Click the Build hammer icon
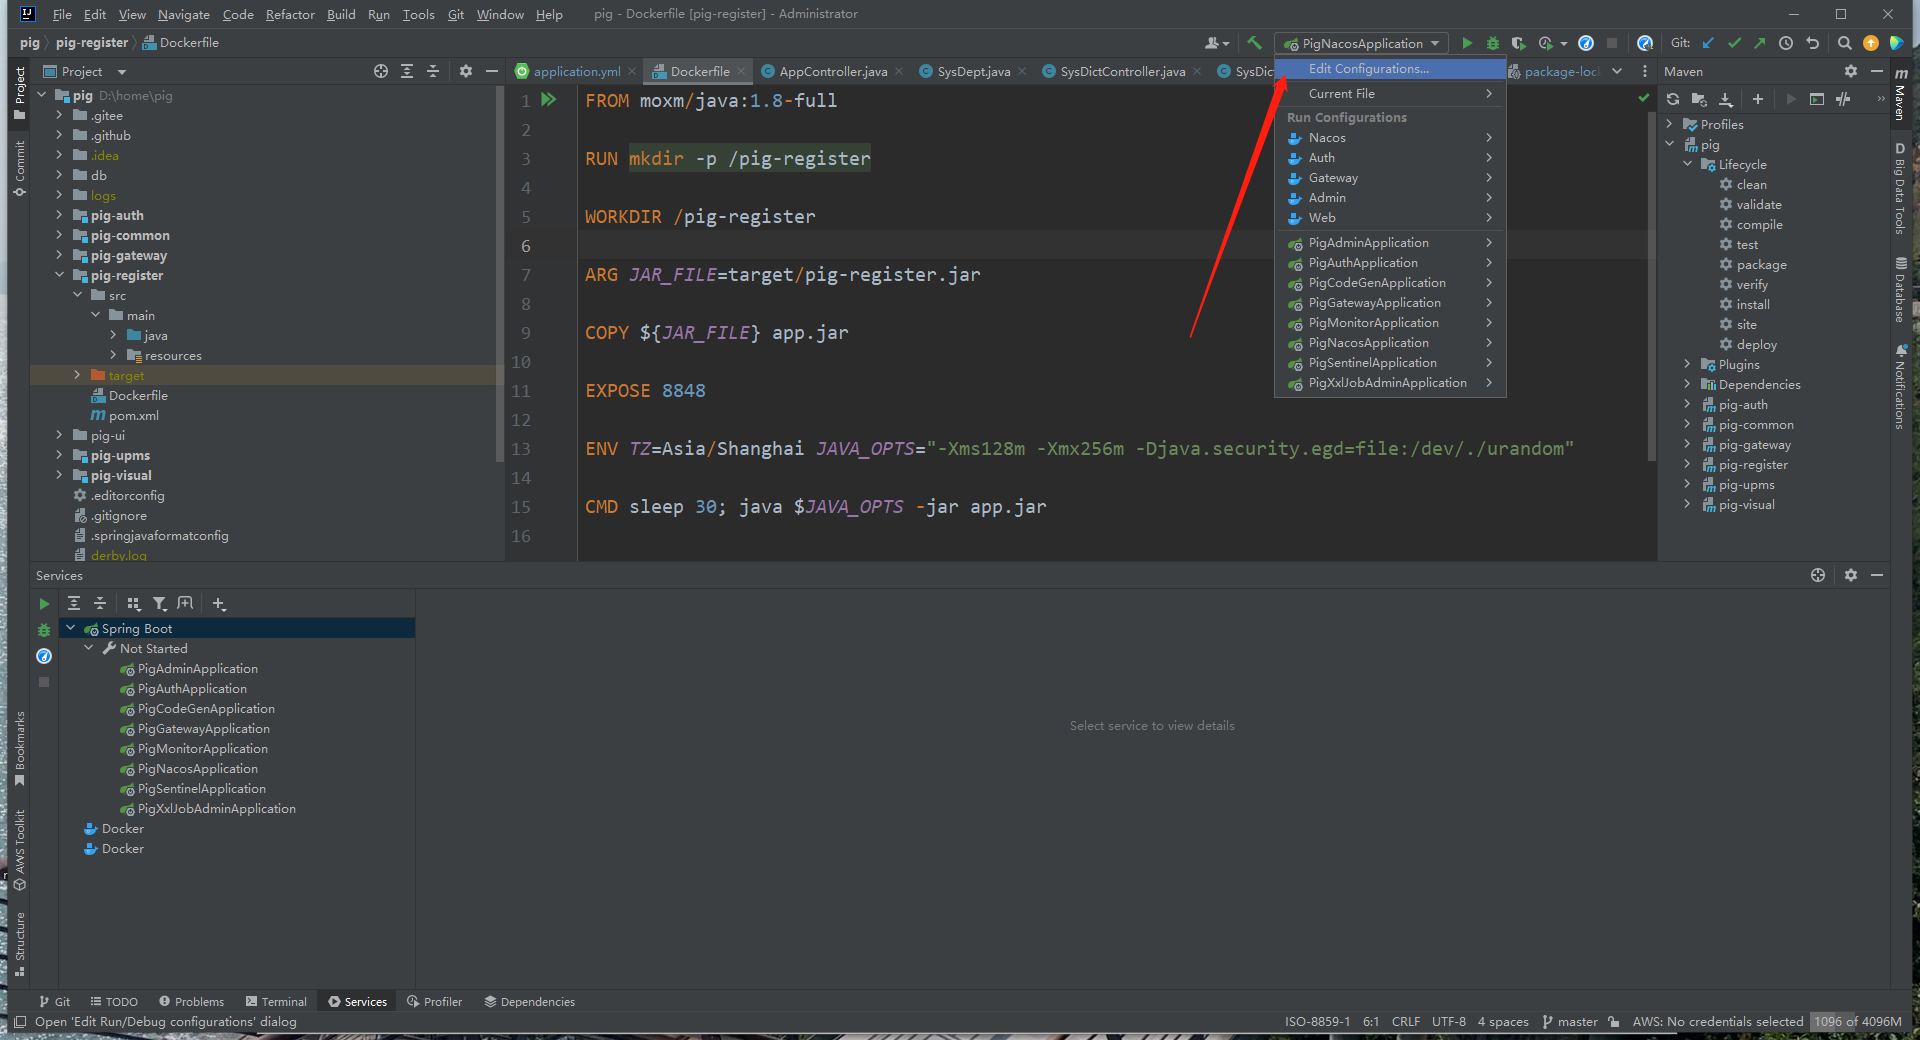The height and width of the screenshot is (1040, 1920). click(1254, 43)
